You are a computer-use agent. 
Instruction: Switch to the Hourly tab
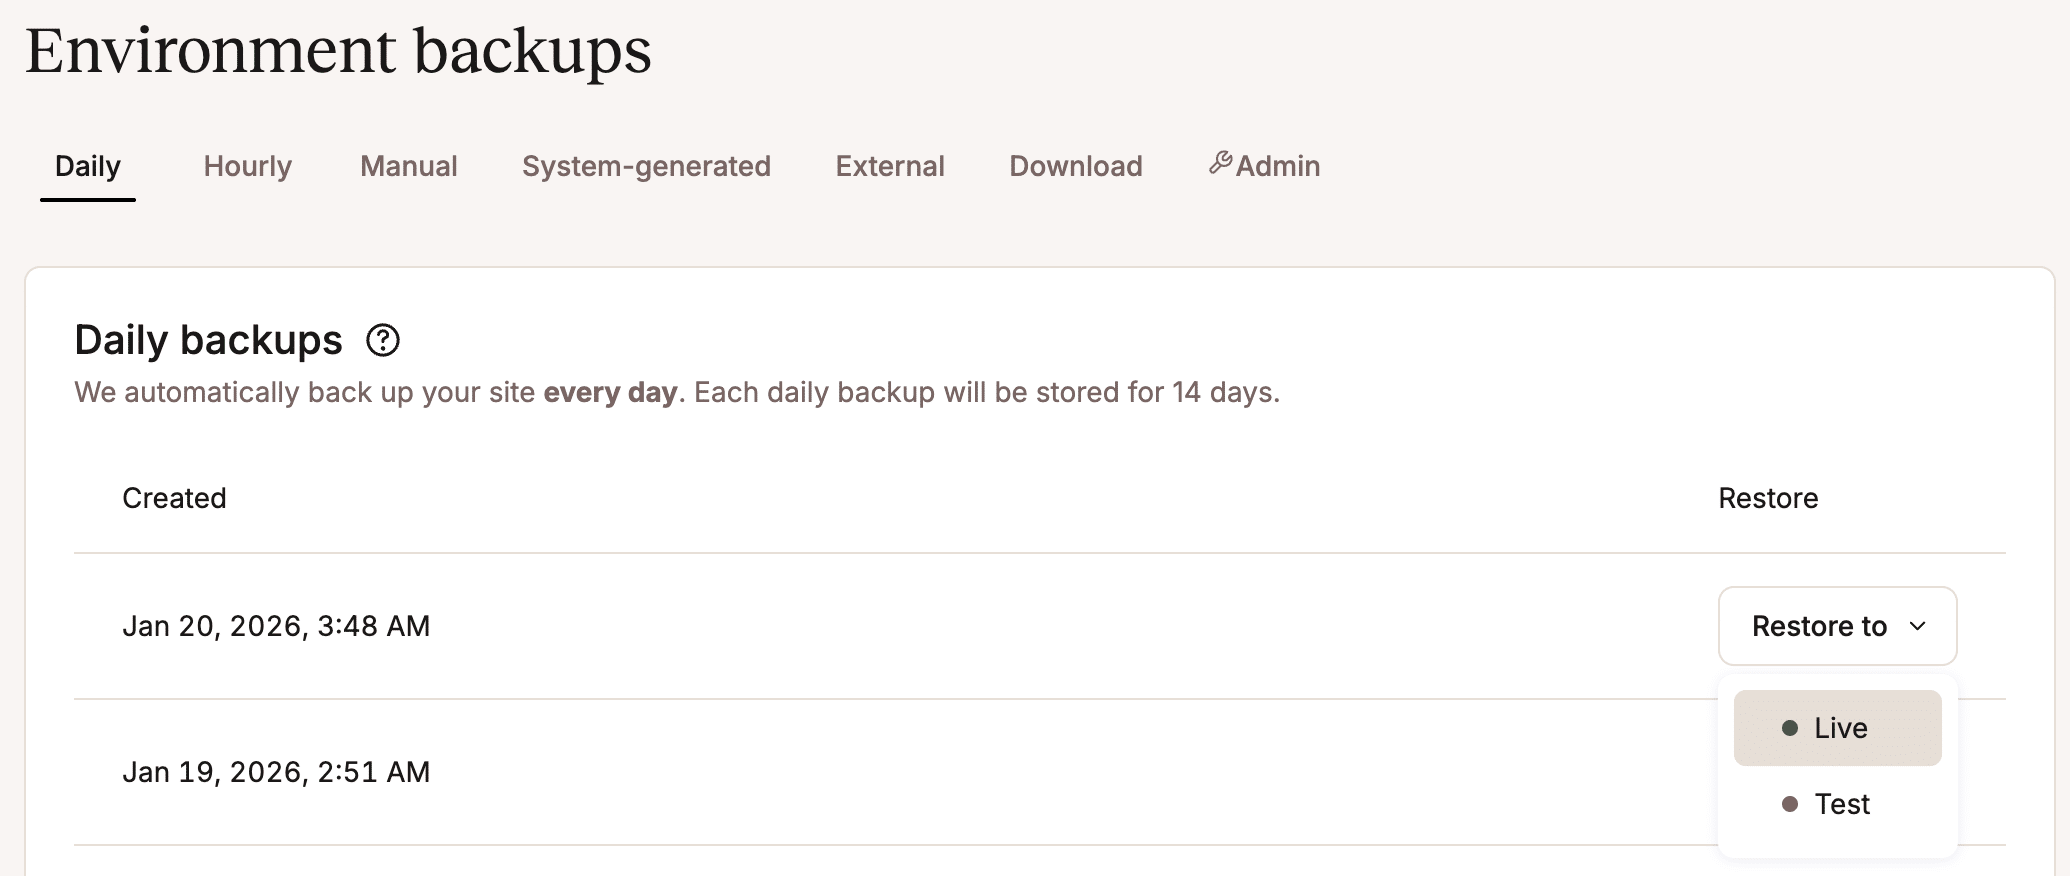[246, 166]
